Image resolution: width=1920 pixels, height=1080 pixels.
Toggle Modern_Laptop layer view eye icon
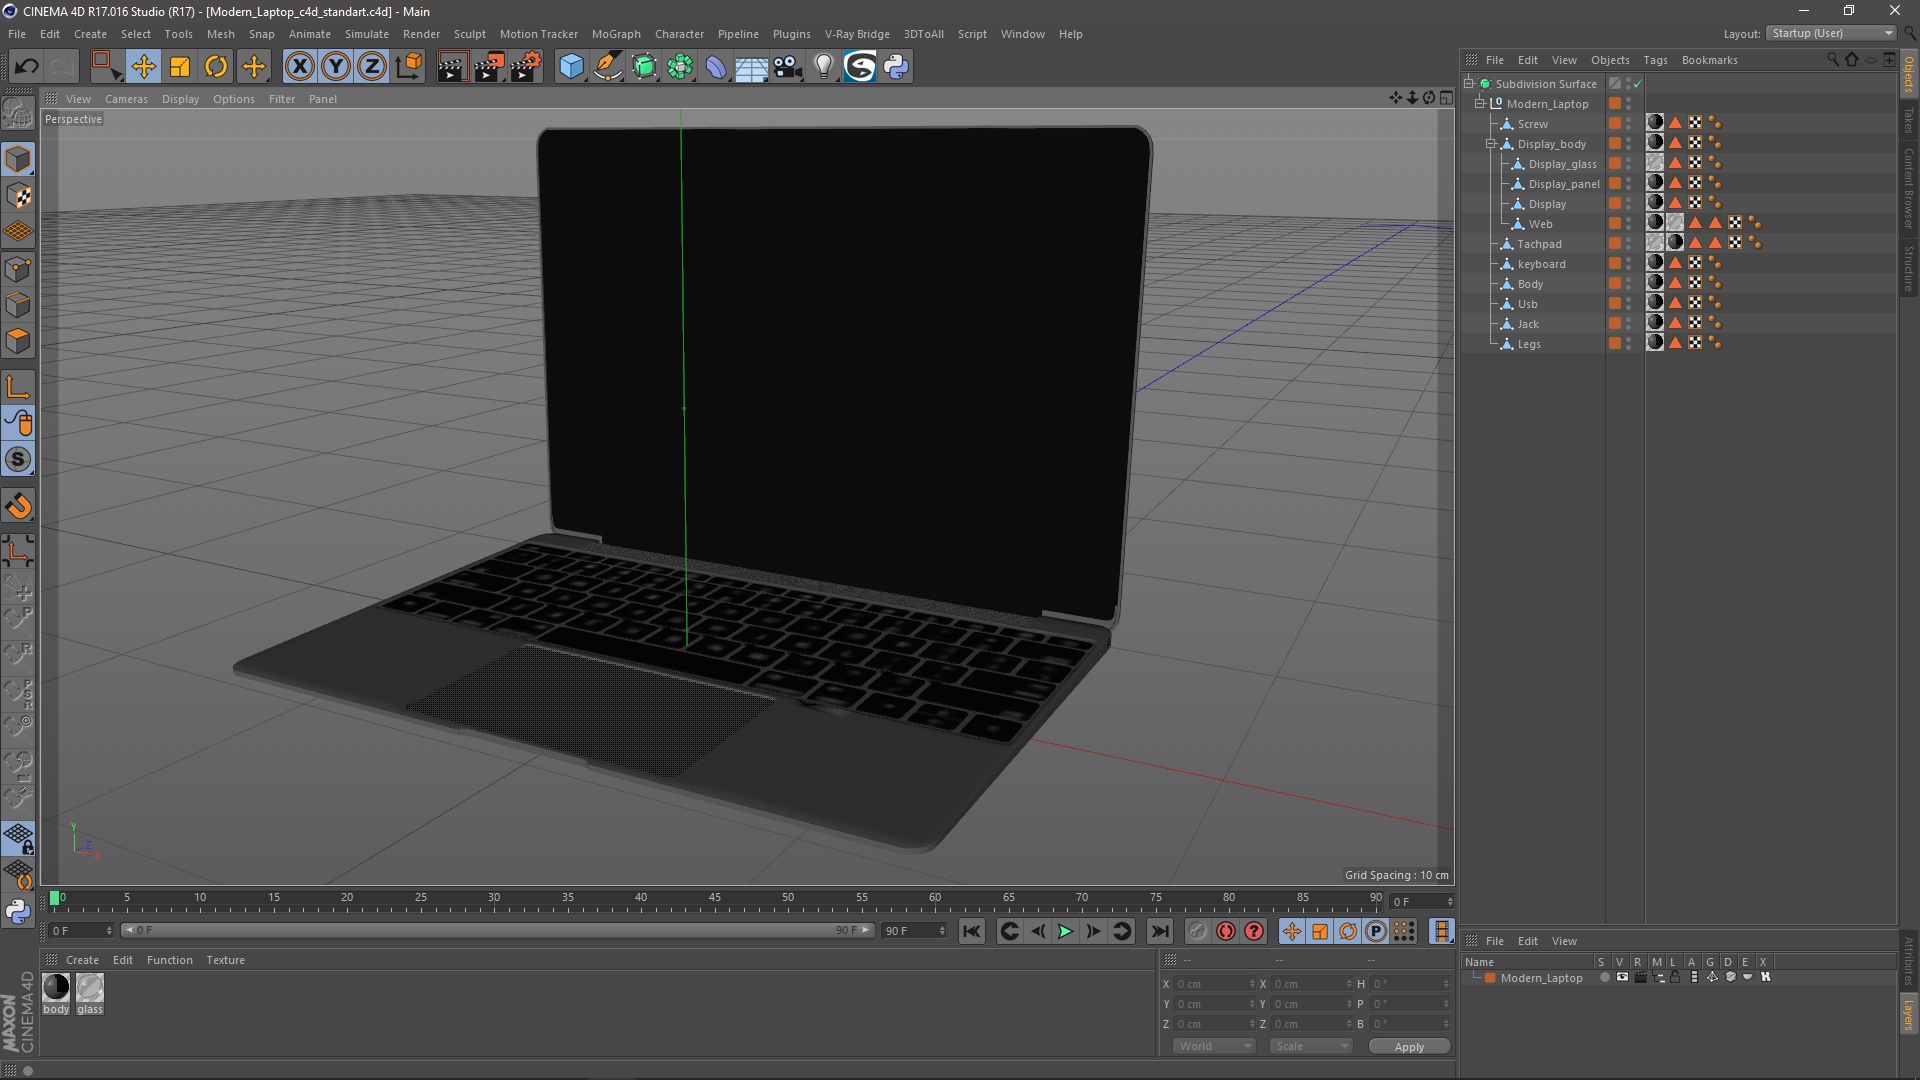[1622, 978]
